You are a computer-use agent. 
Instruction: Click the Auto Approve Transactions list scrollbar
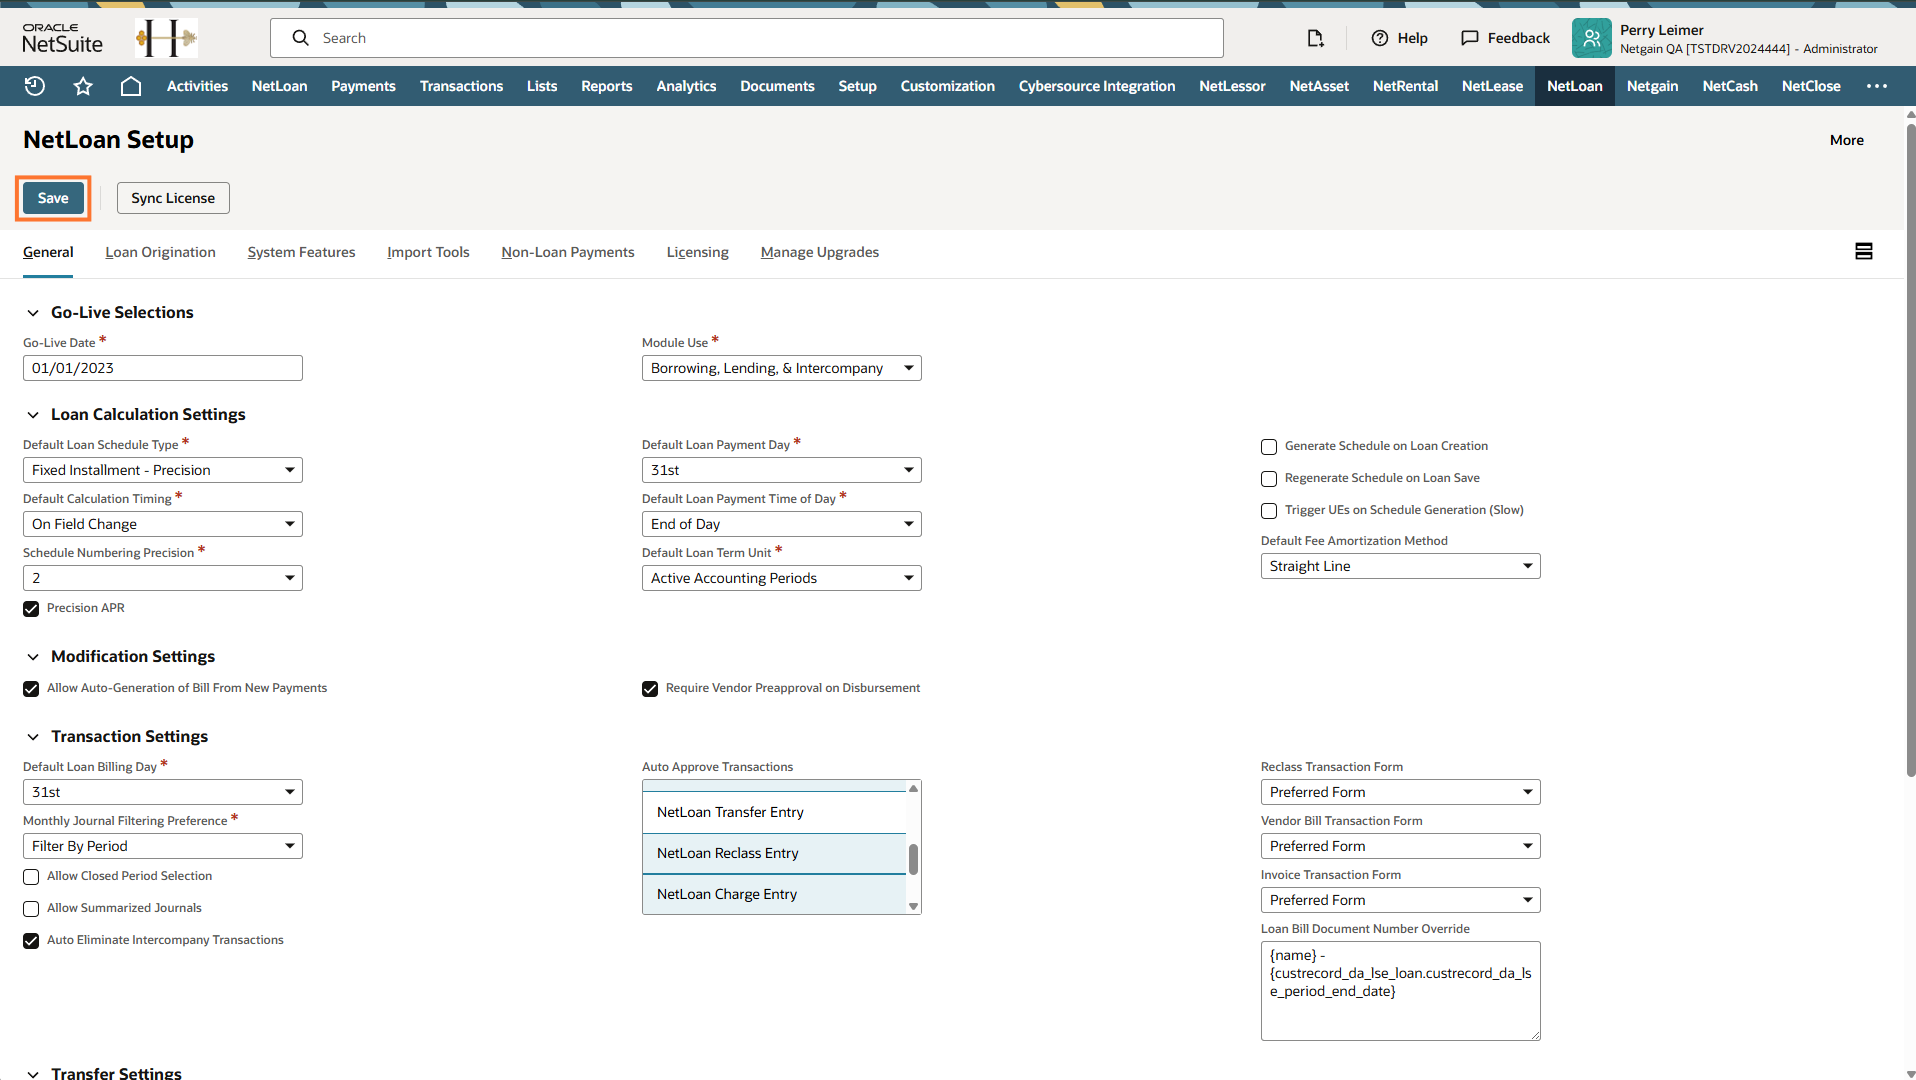pos(913,858)
